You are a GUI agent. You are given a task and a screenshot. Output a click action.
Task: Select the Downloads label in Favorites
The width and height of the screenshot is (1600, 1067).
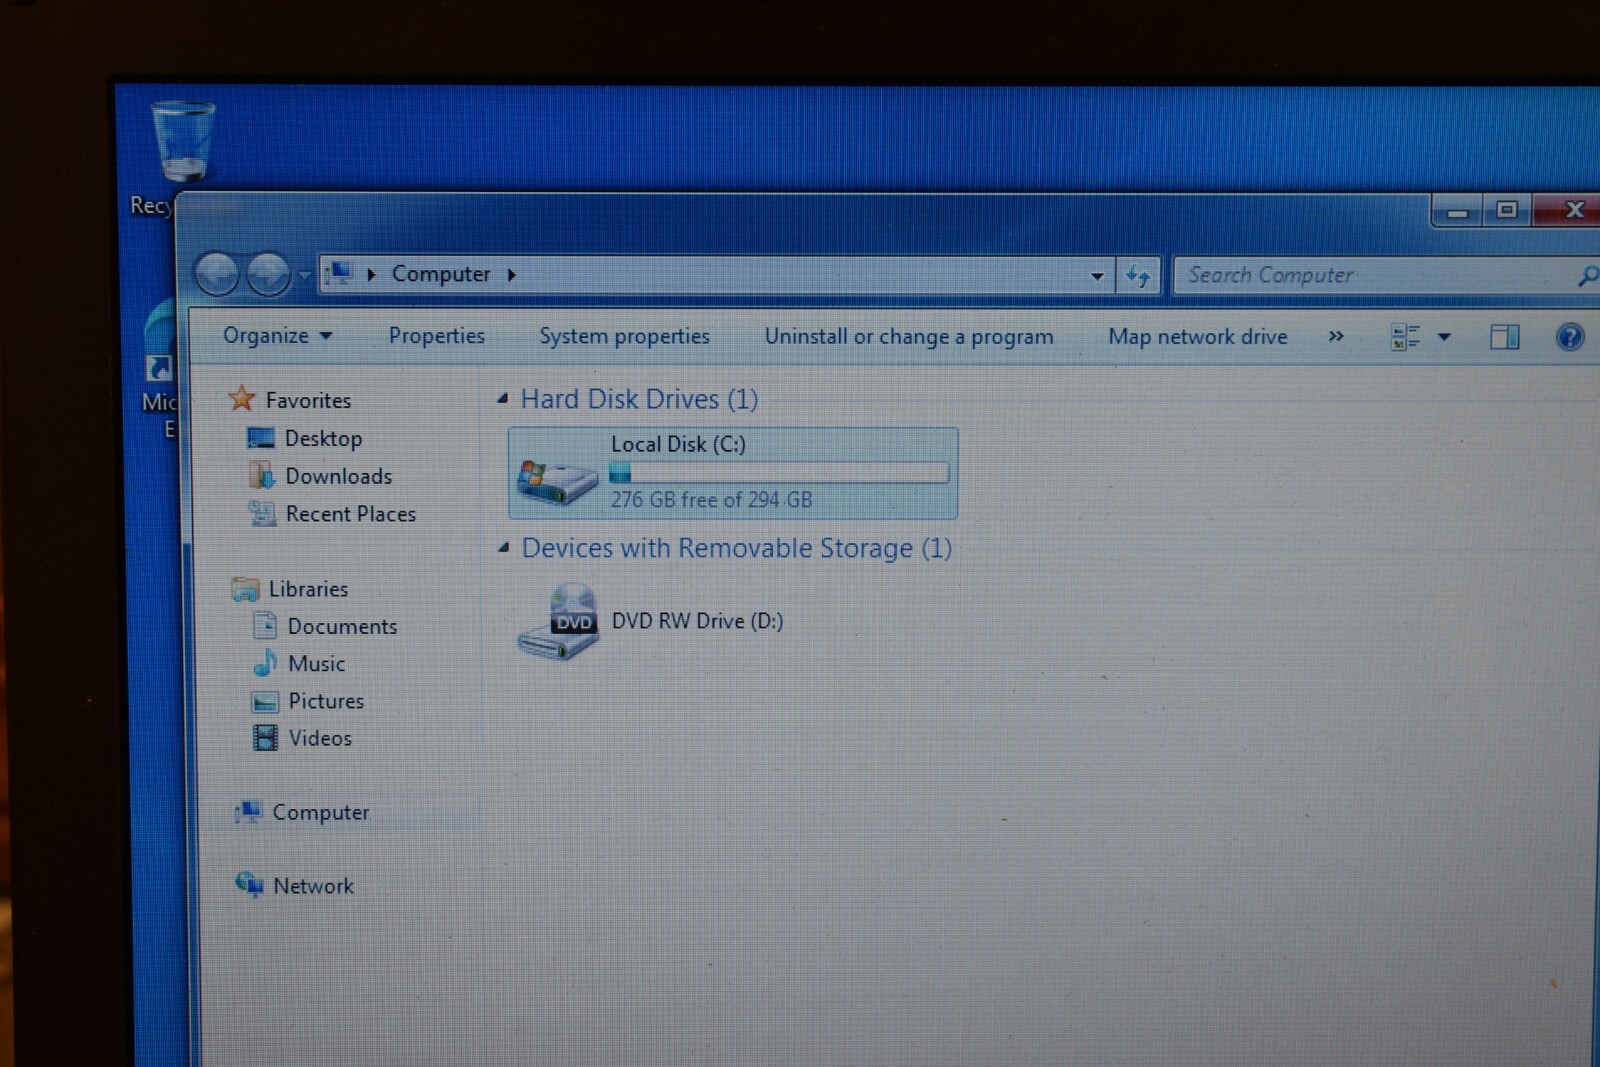(x=339, y=476)
